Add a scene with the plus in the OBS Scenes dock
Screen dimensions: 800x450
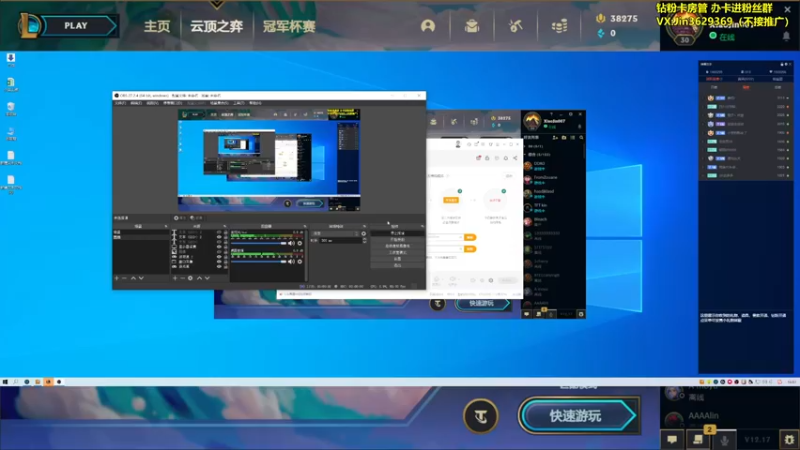point(117,278)
